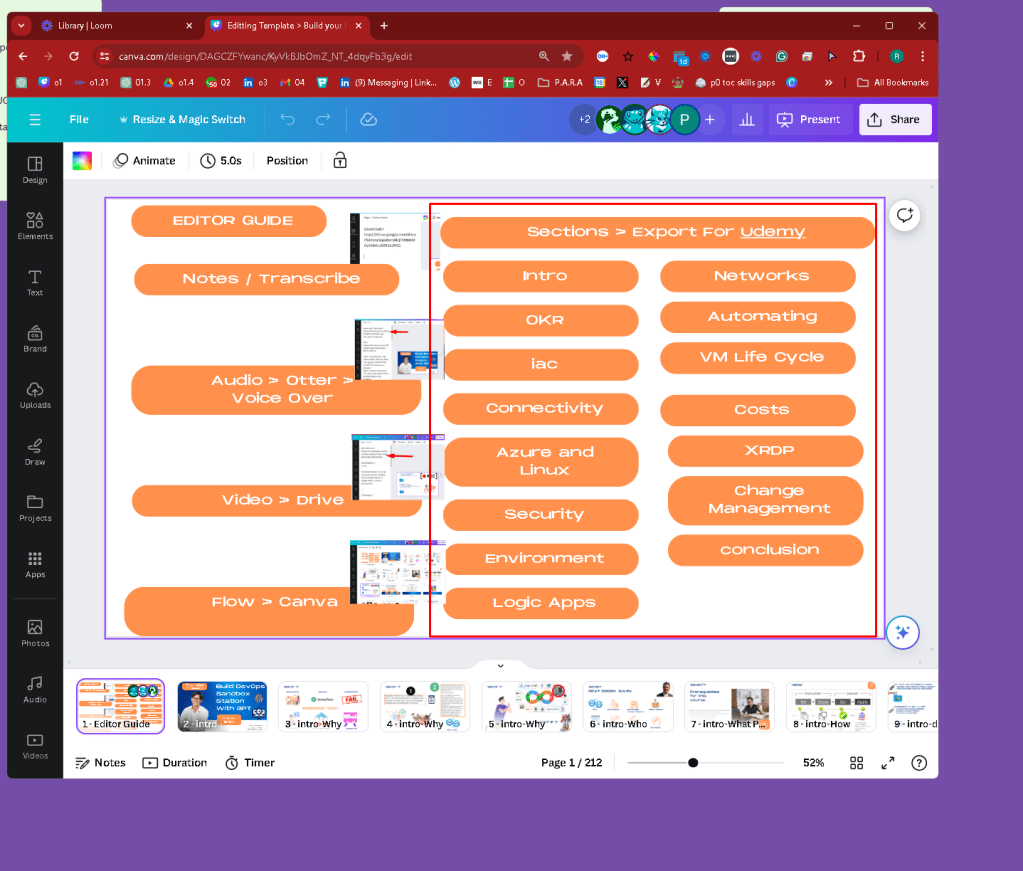Image resolution: width=1023 pixels, height=871 pixels.
Task: Click the 52% zoom level
Action: click(814, 763)
